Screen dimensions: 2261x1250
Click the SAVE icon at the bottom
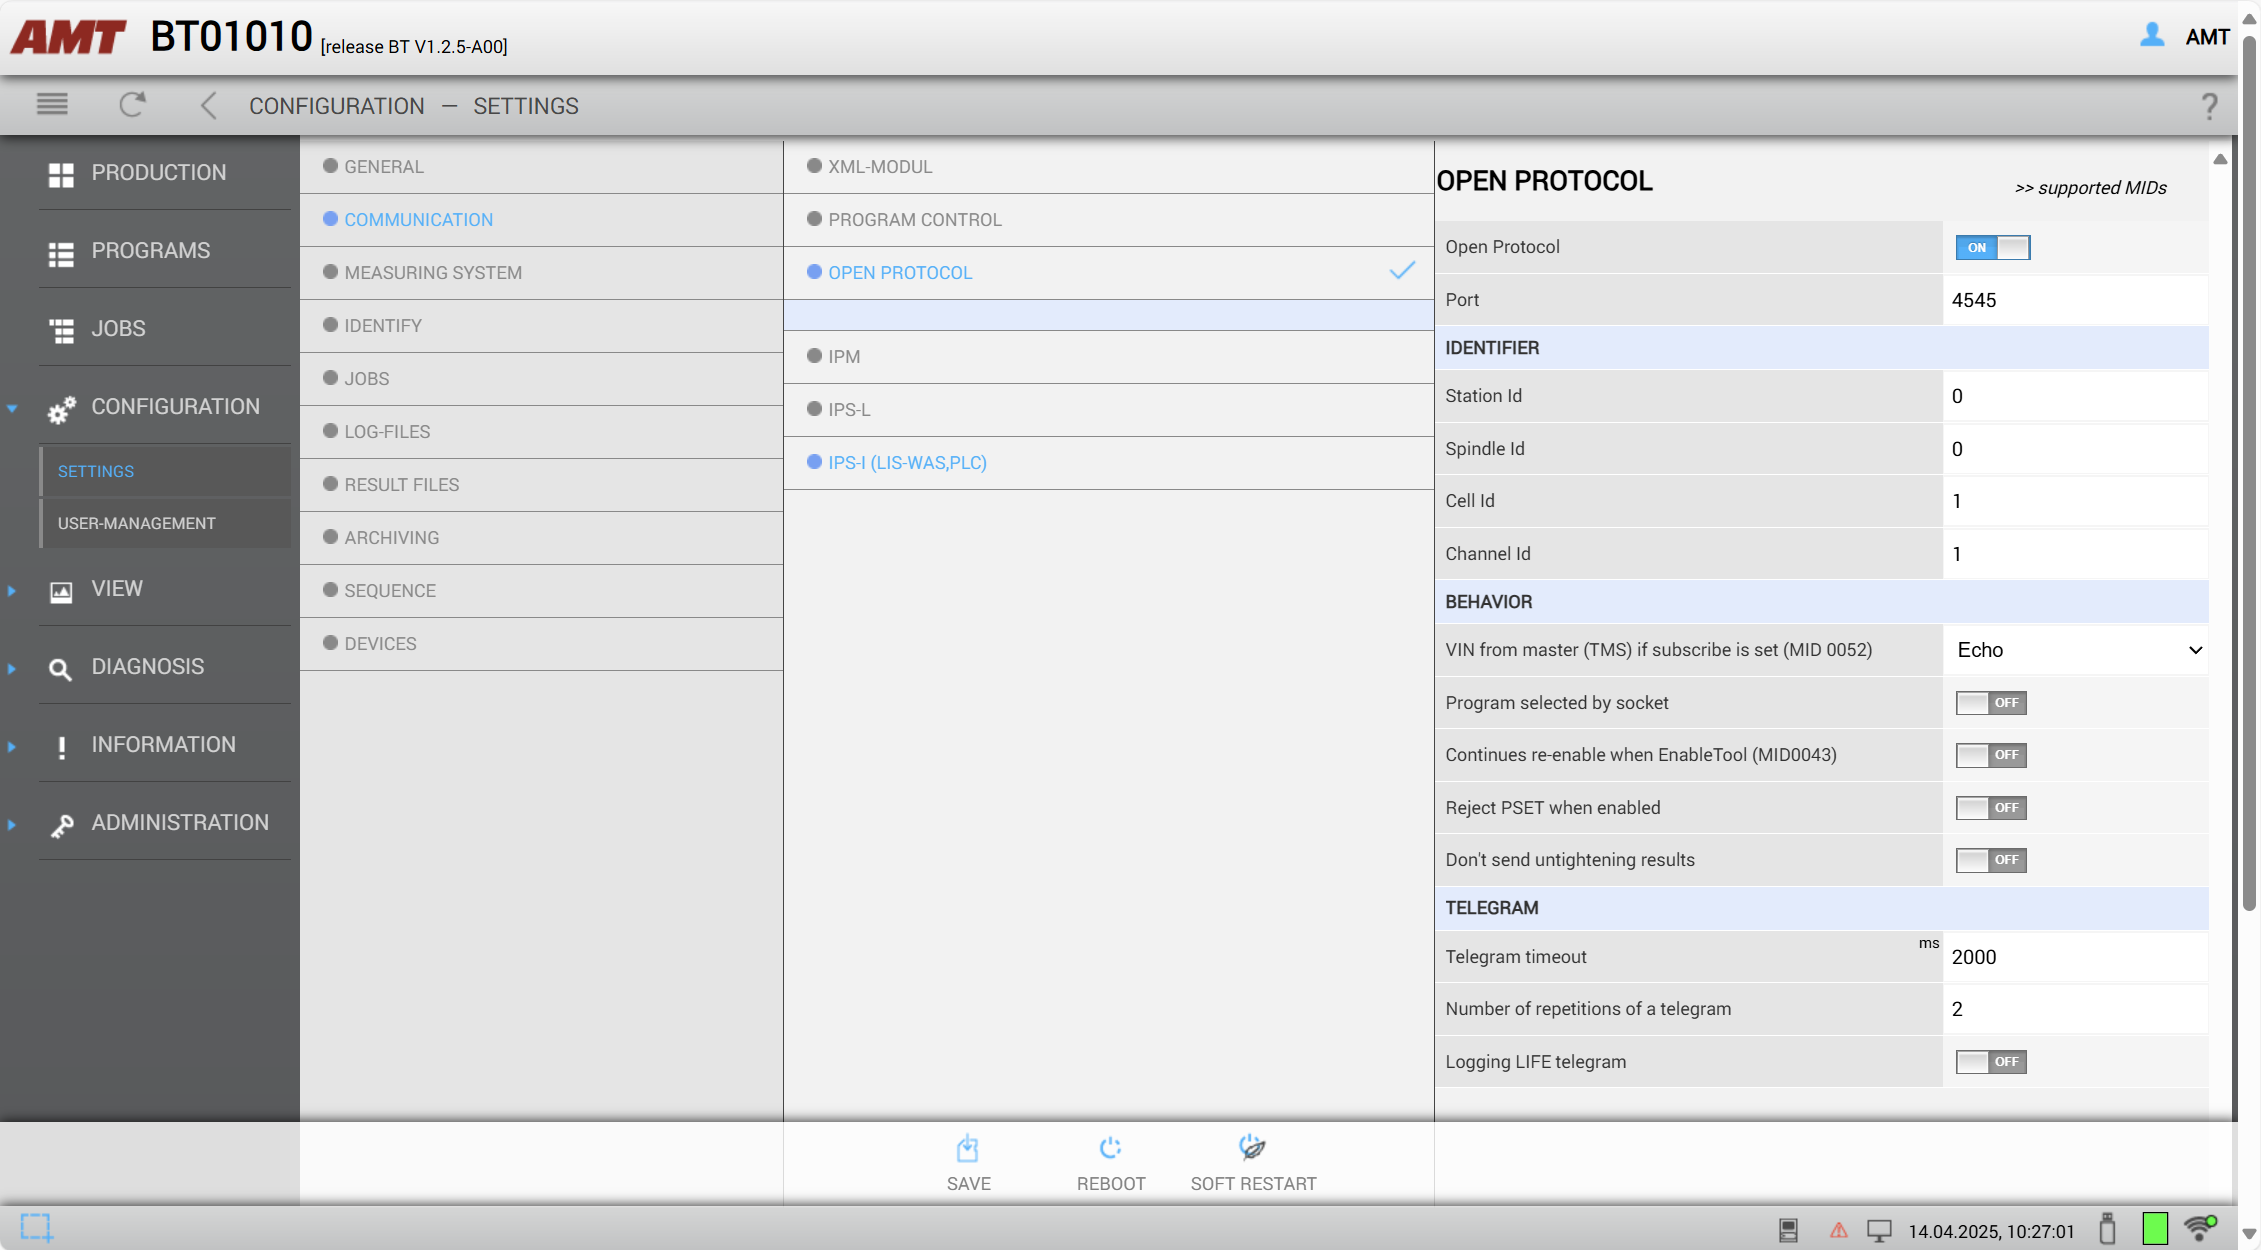point(967,1148)
